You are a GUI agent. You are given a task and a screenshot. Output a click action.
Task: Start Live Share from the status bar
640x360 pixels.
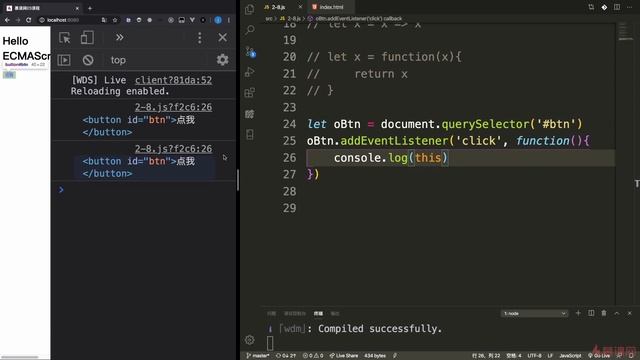tap(344, 356)
